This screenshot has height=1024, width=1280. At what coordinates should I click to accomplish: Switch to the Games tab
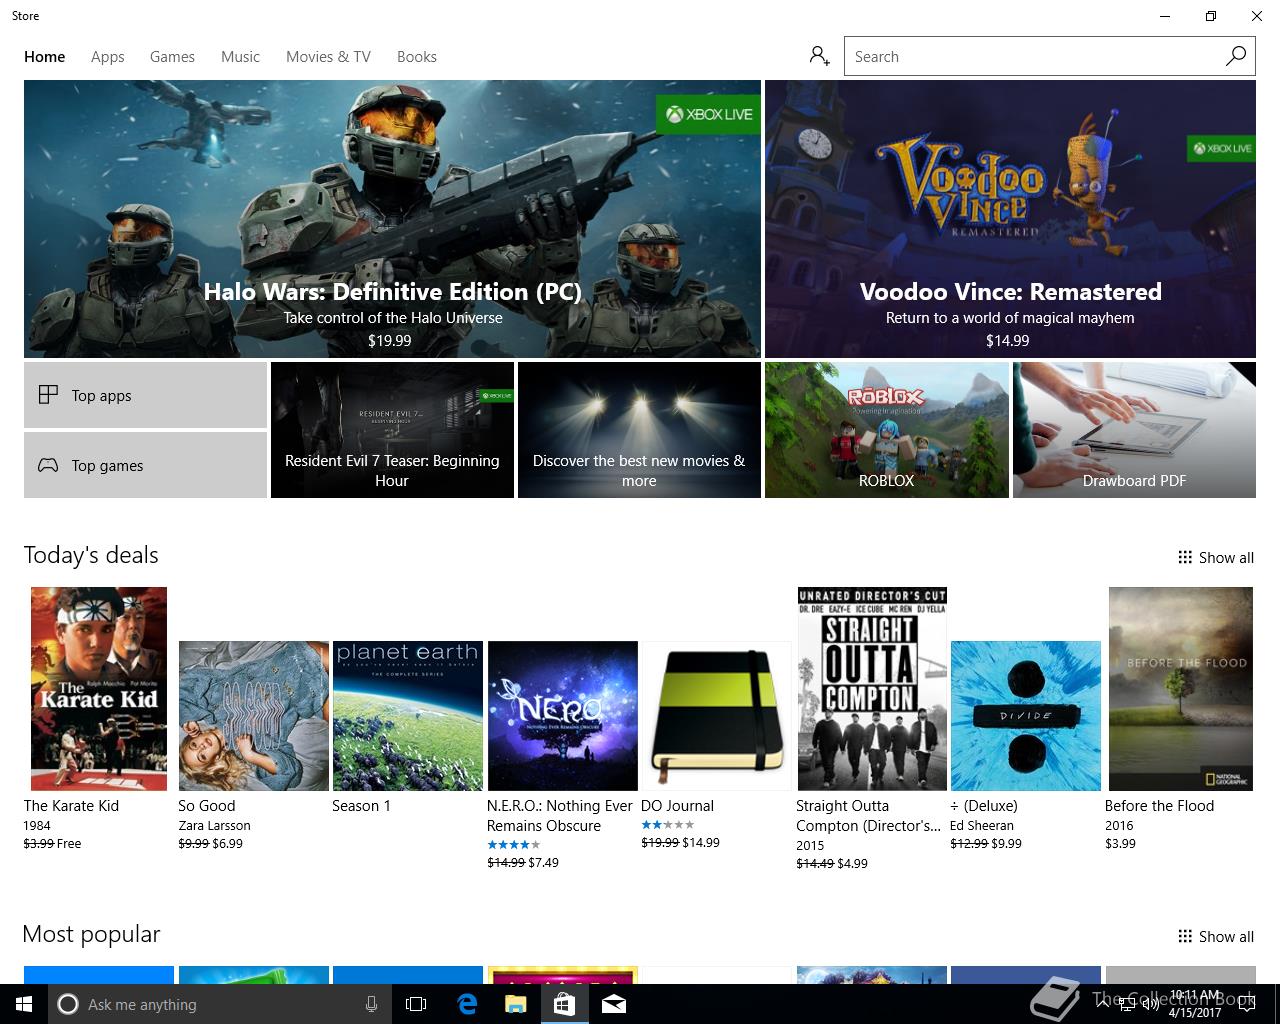pos(172,57)
